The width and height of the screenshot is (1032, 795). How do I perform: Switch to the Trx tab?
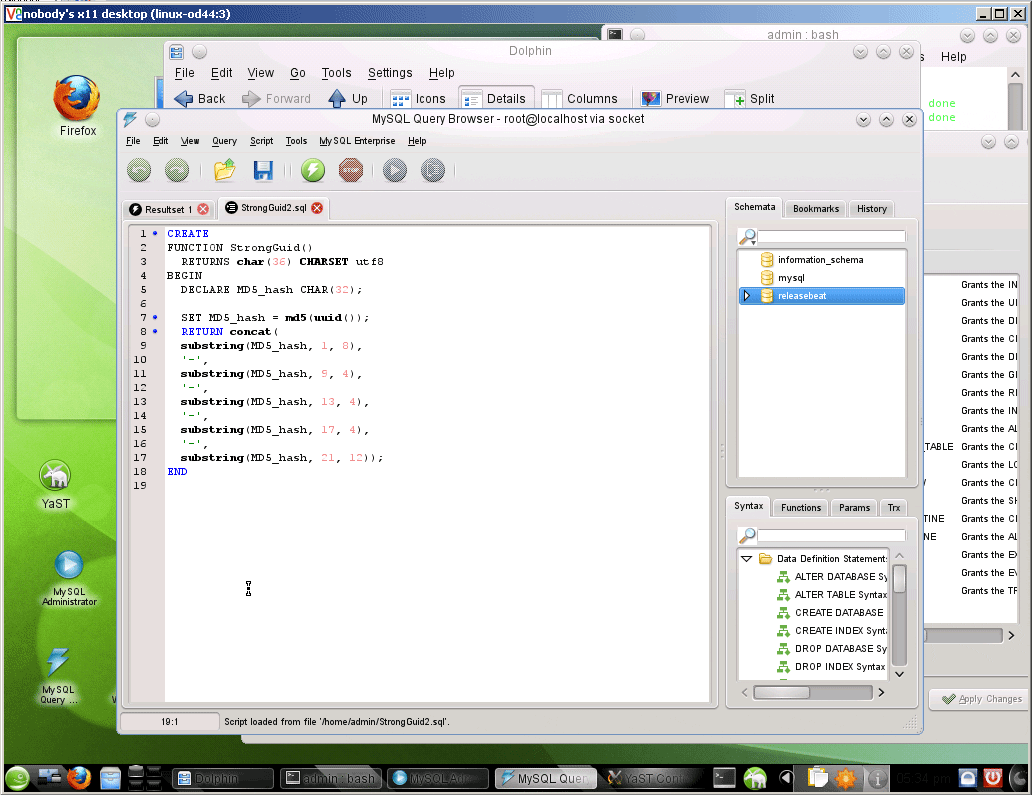pos(894,507)
